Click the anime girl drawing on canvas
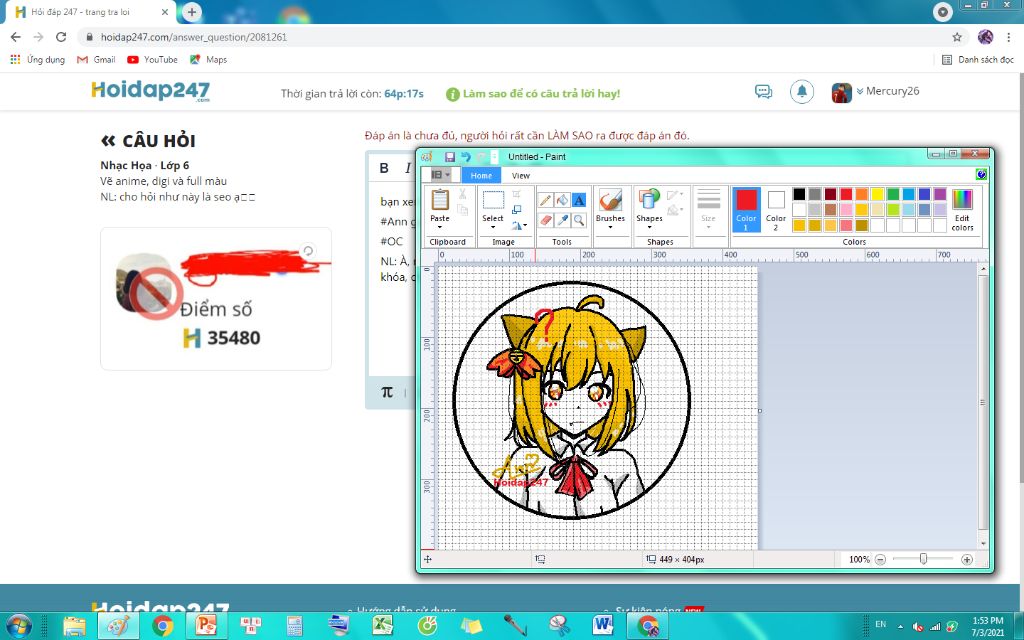This screenshot has height=640, width=1024. [x=571, y=400]
